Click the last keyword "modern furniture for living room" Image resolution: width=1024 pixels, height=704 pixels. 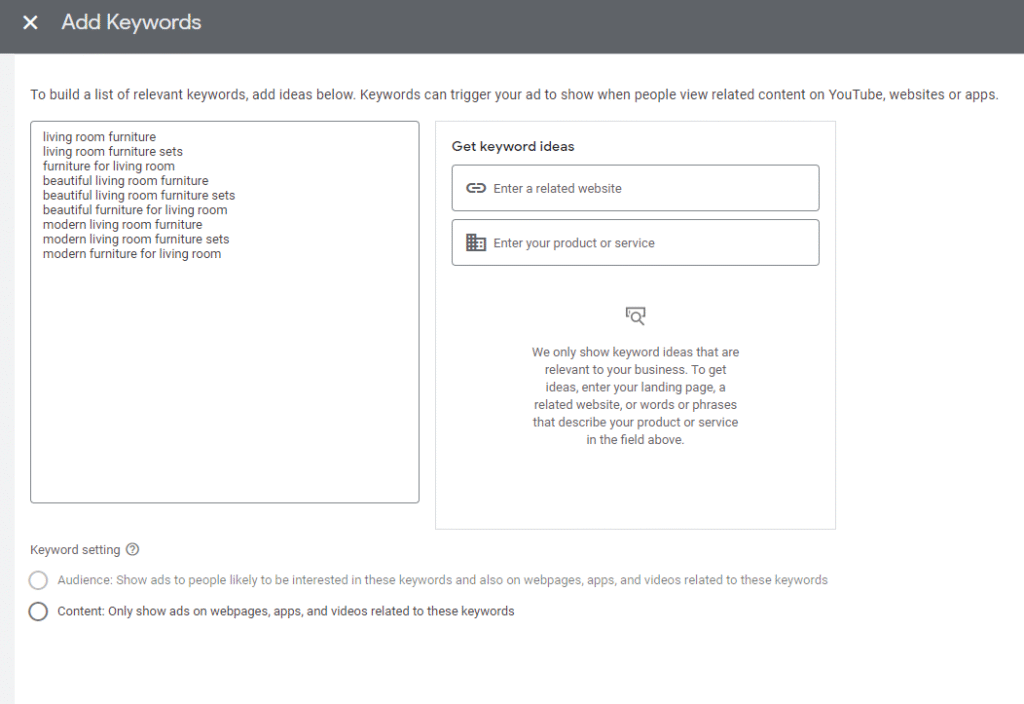pyautogui.click(x=132, y=254)
